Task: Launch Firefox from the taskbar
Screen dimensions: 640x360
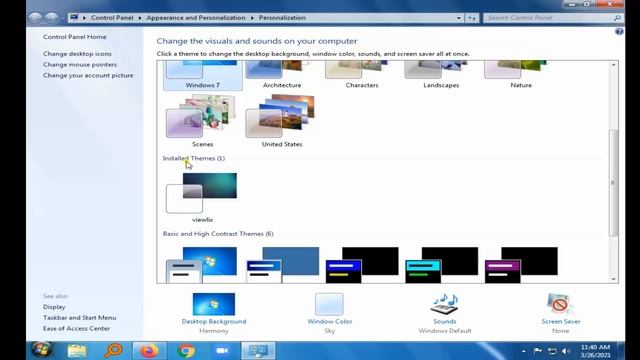Action: coord(149,351)
